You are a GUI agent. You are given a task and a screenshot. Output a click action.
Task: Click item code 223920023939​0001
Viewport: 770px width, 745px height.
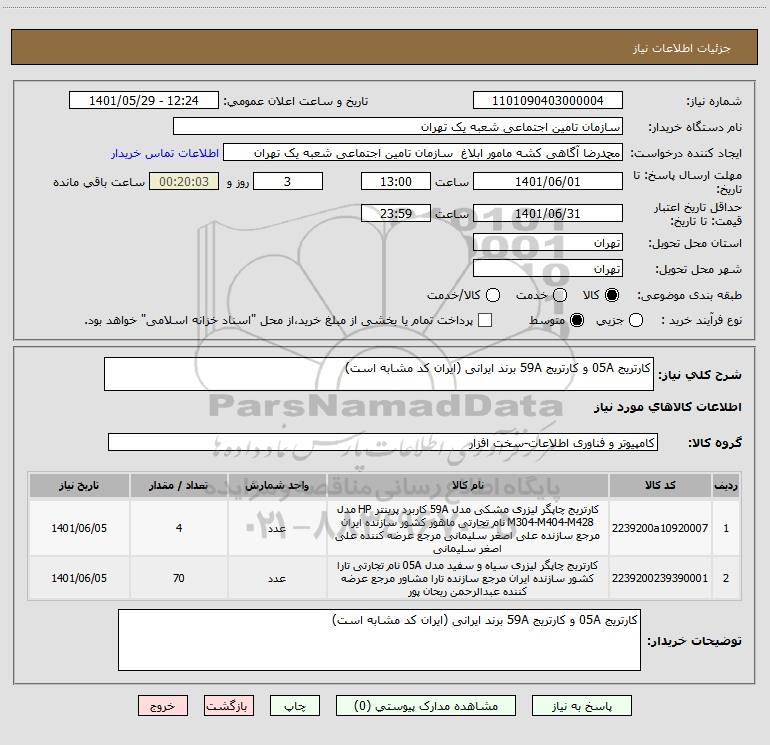[660, 578]
